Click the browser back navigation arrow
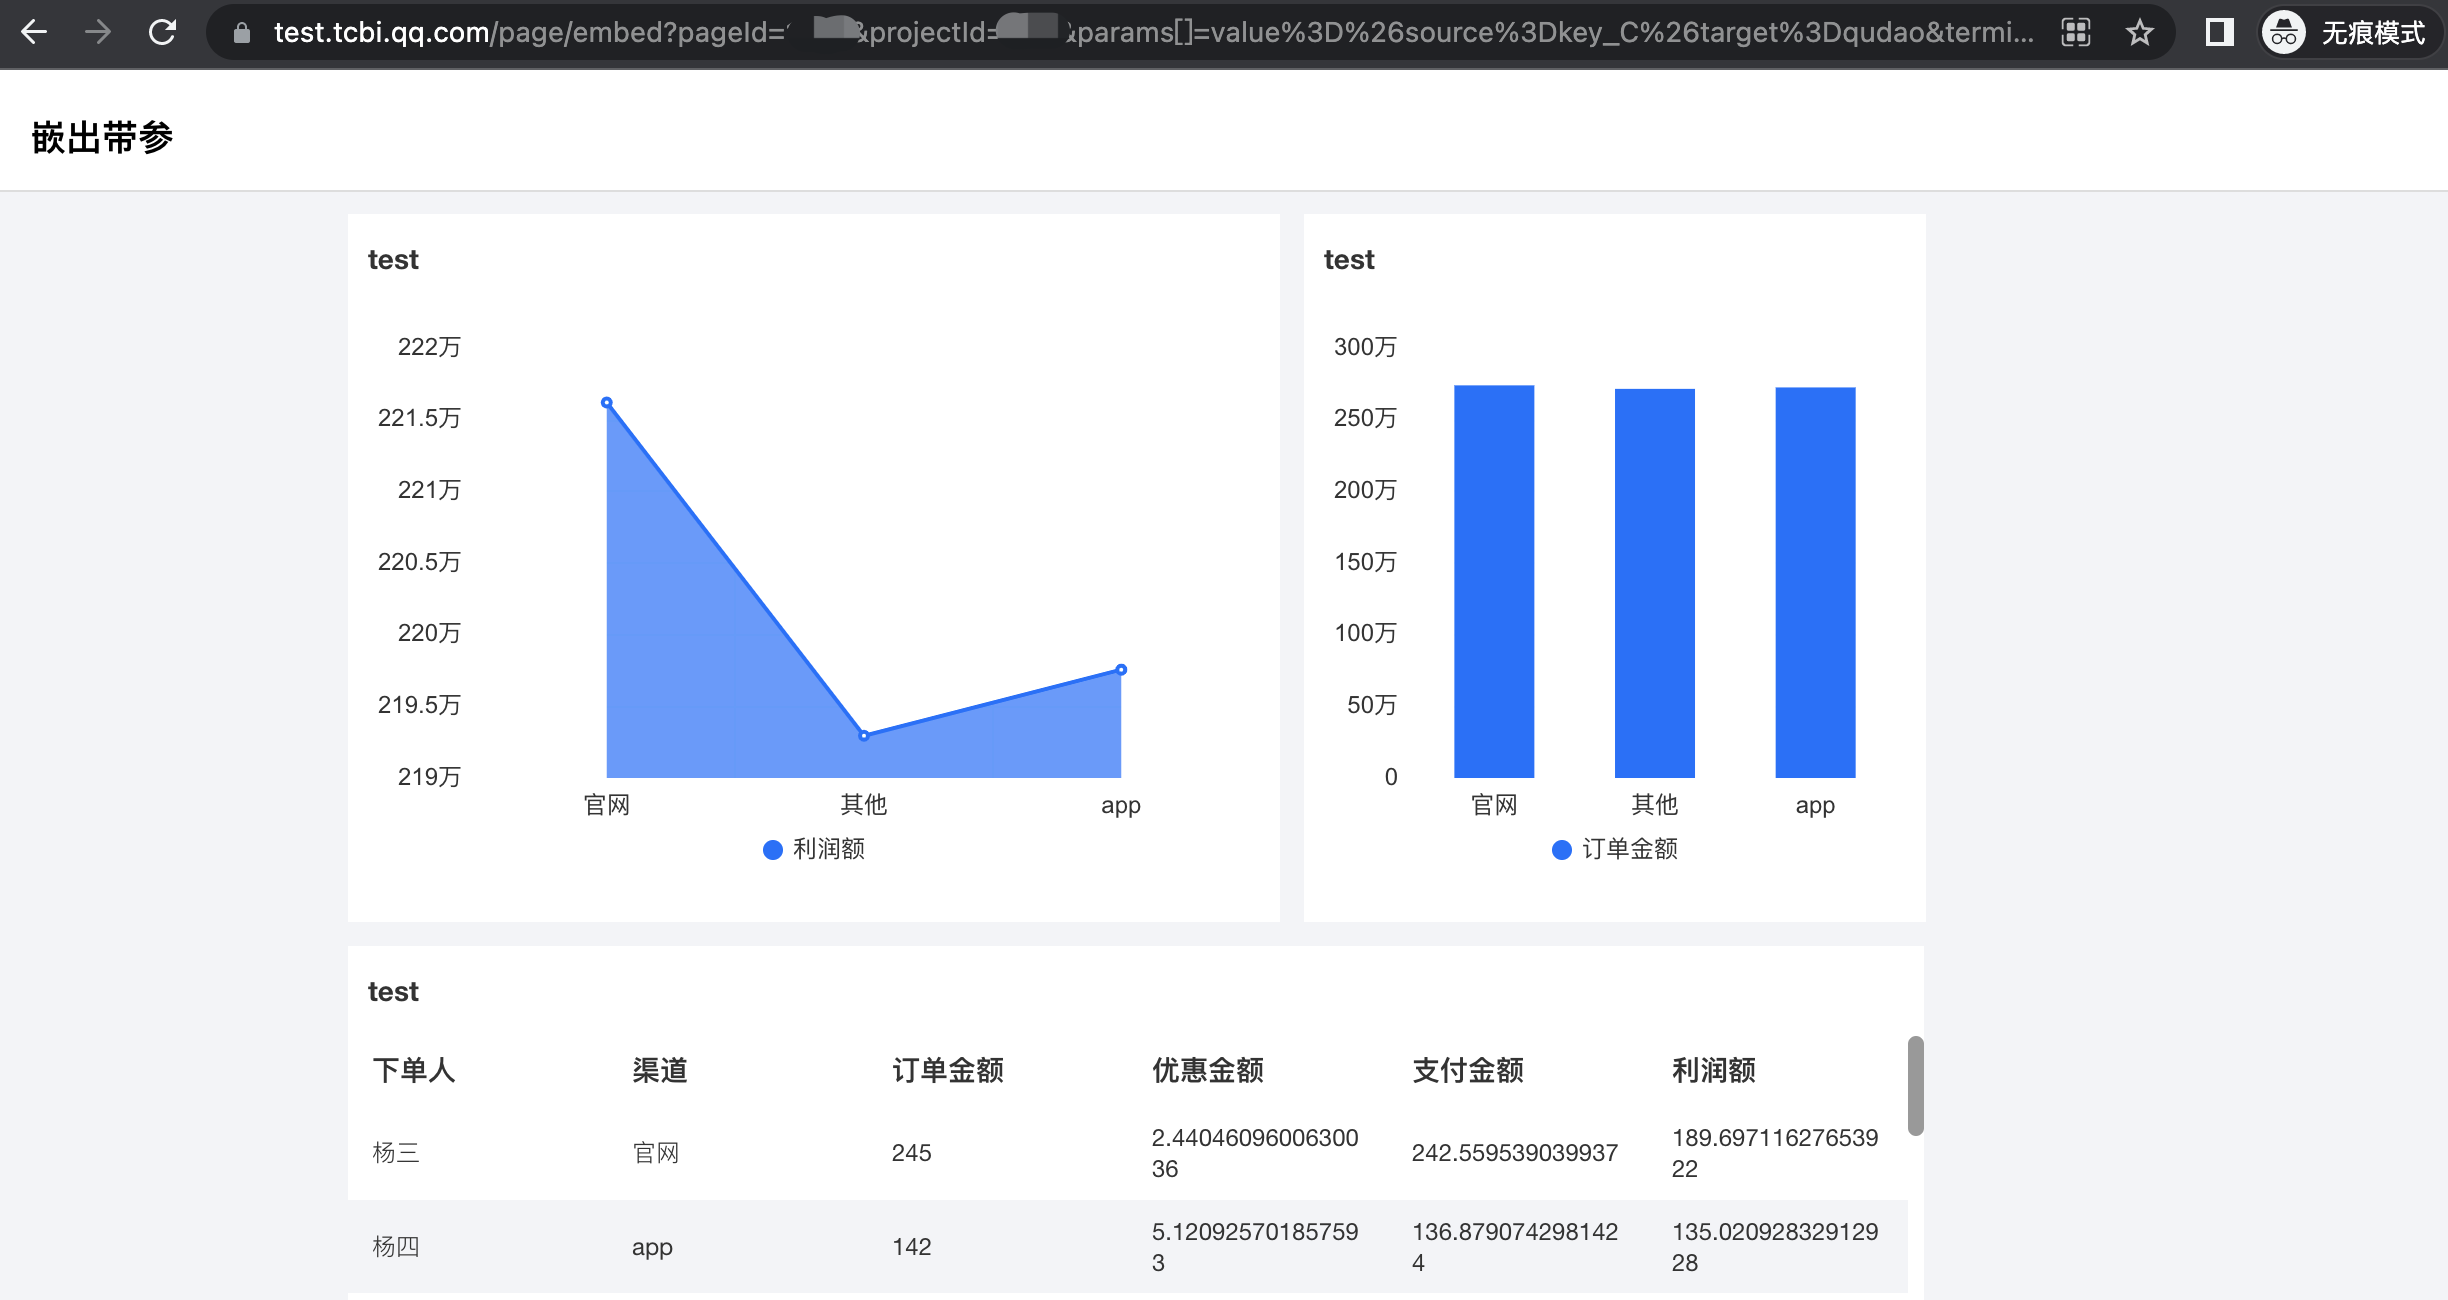The image size is (2448, 1300). [35, 32]
